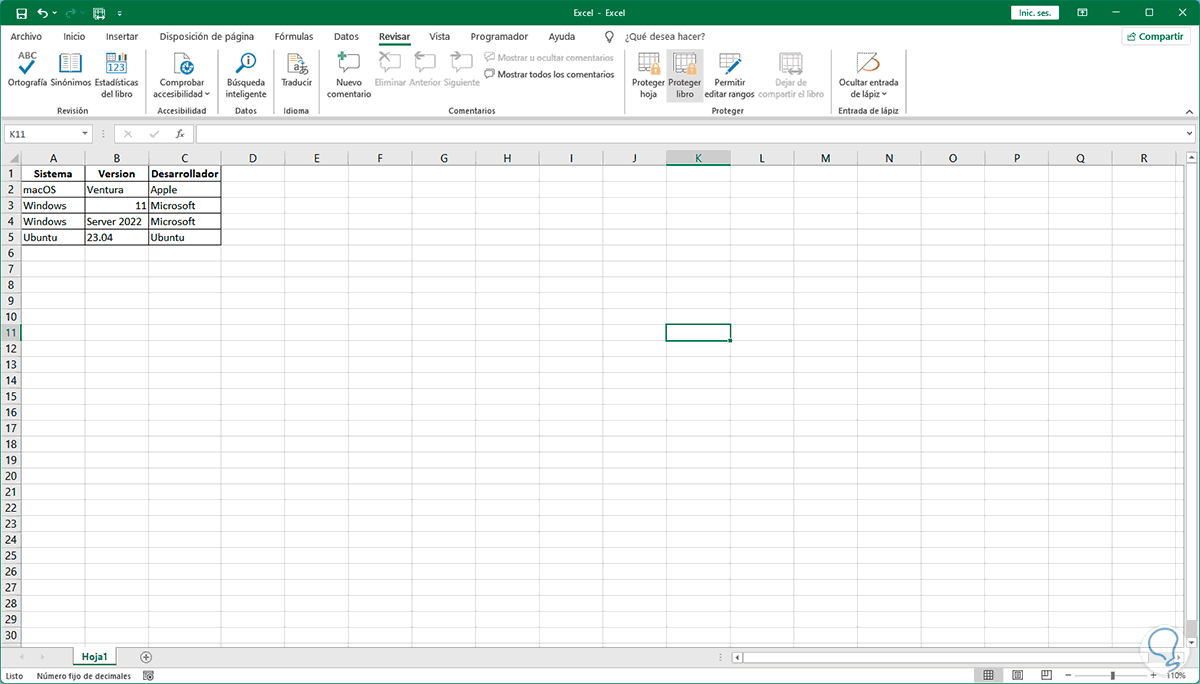The height and width of the screenshot is (684, 1200).
Task: Click the Comprobar accesibilidad icon
Action: [x=182, y=64]
